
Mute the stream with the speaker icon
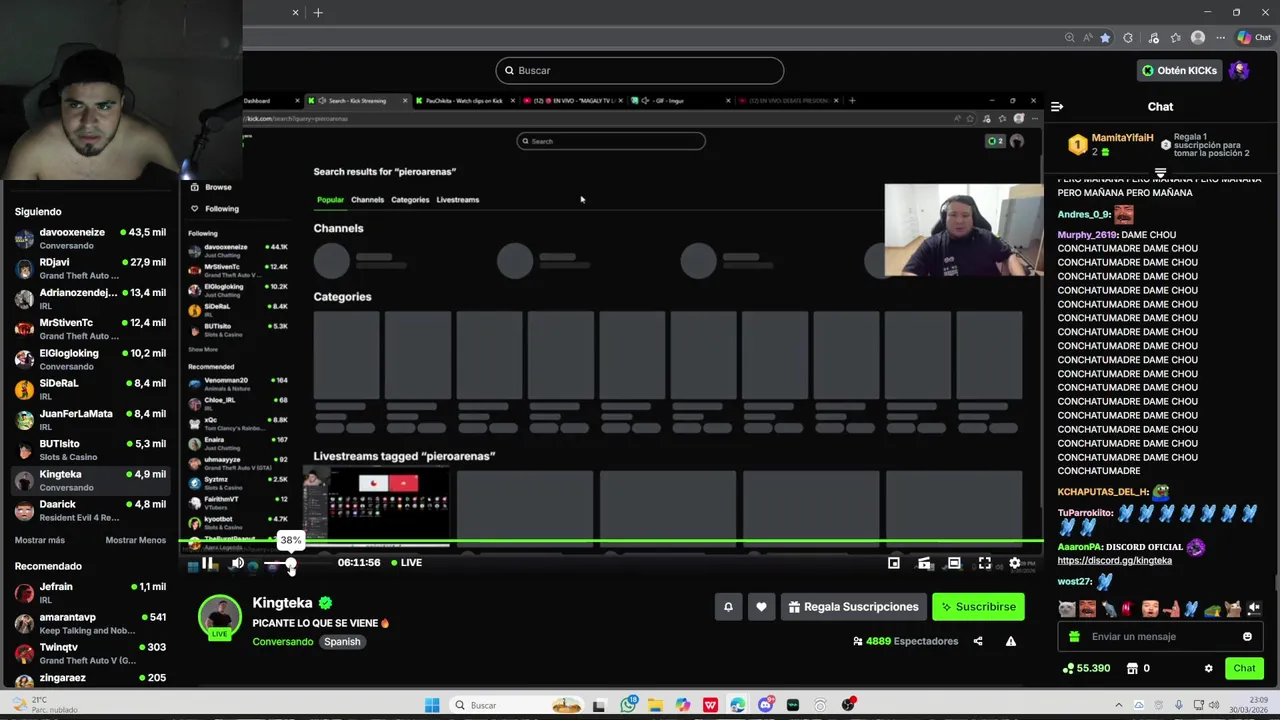pos(238,563)
